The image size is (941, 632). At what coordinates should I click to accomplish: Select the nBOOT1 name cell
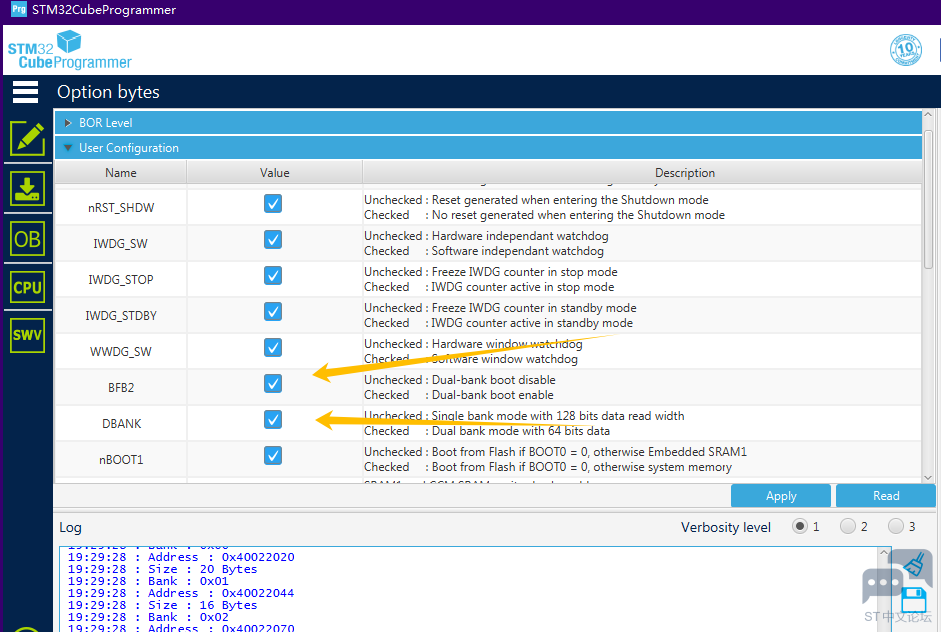(121, 460)
